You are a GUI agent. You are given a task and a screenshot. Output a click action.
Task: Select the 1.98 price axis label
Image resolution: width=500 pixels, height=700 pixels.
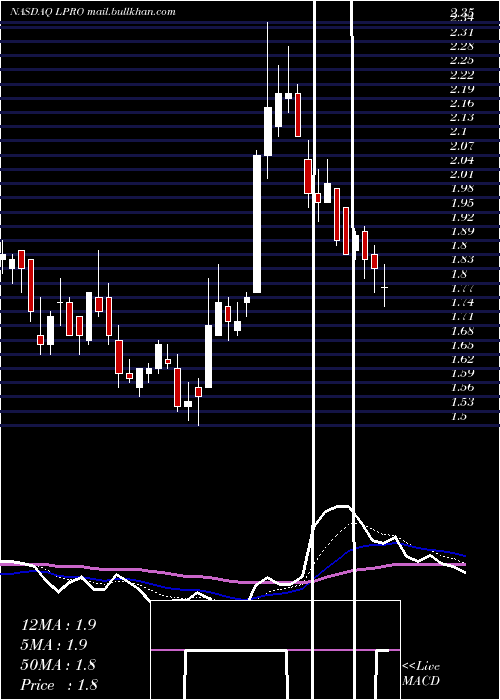pos(462,188)
